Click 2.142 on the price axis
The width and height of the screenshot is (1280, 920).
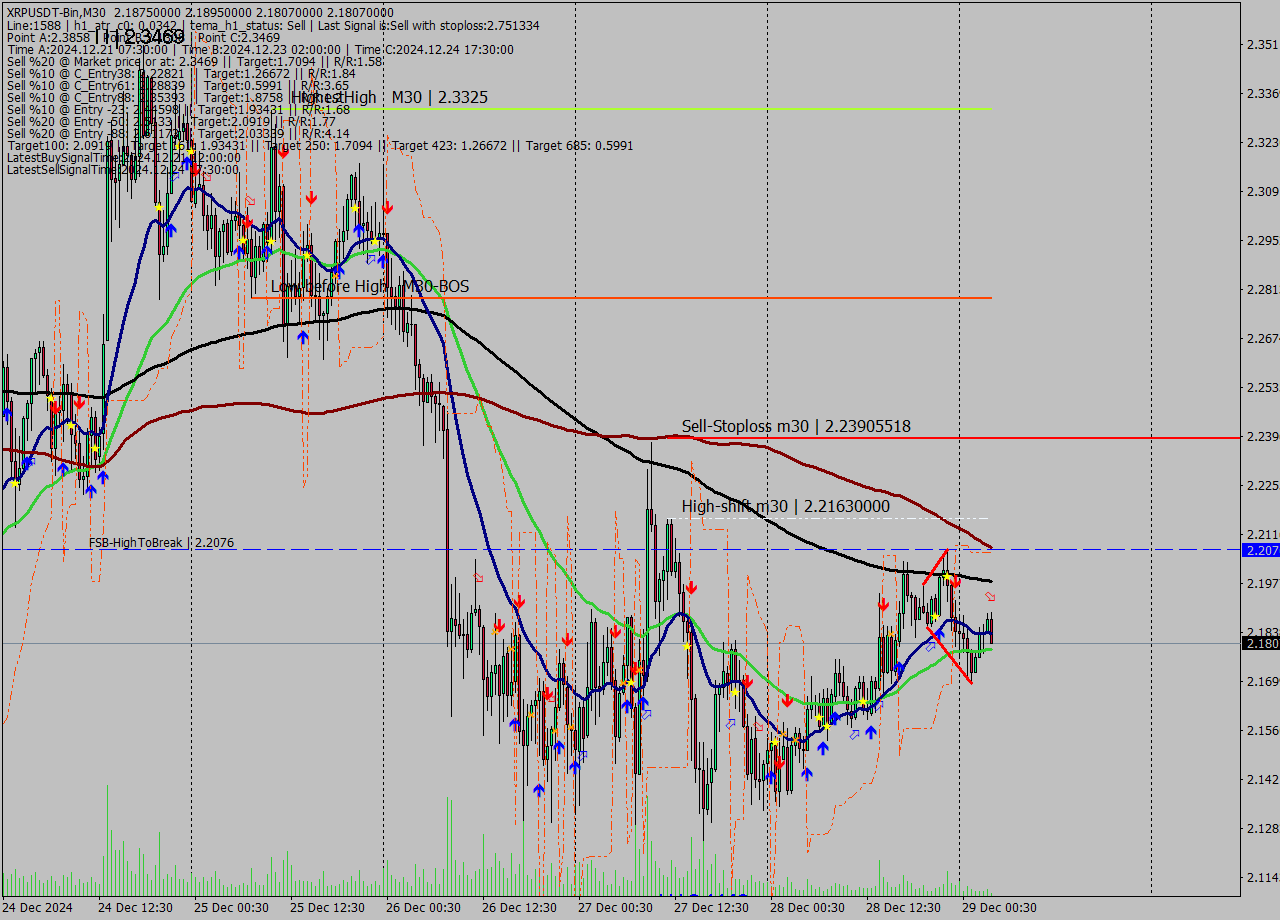click(x=1263, y=779)
